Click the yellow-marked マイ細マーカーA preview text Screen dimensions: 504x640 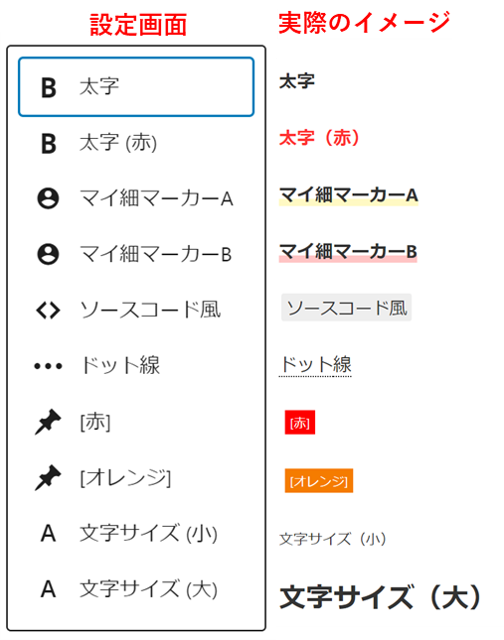point(349,196)
